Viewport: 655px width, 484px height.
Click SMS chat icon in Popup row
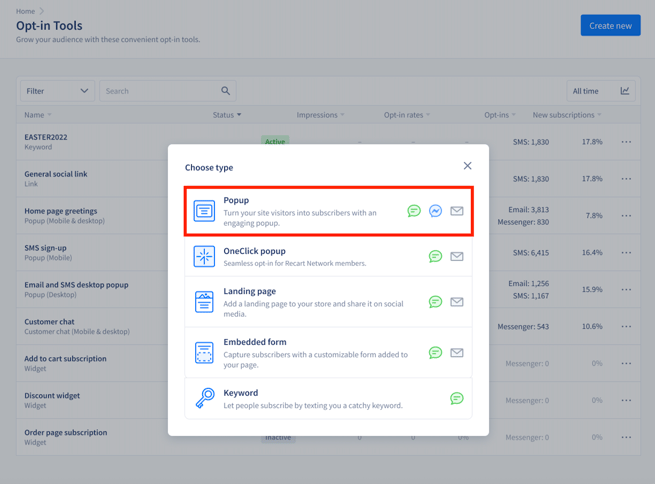coord(414,211)
